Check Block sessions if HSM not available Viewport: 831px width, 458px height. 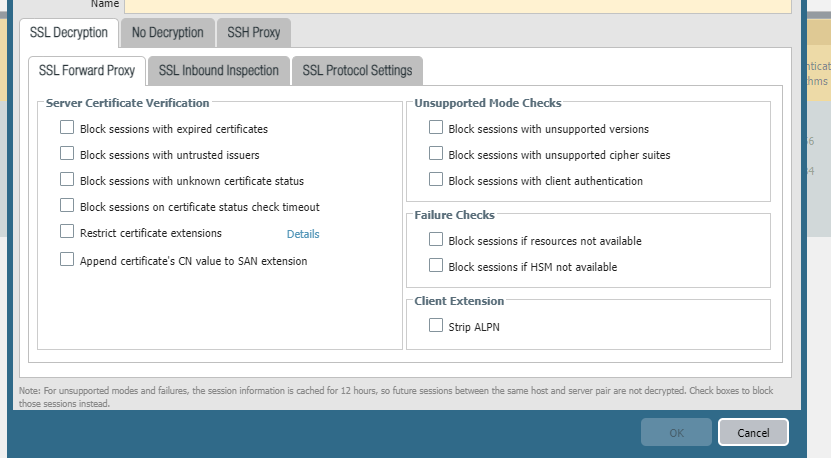[436, 266]
